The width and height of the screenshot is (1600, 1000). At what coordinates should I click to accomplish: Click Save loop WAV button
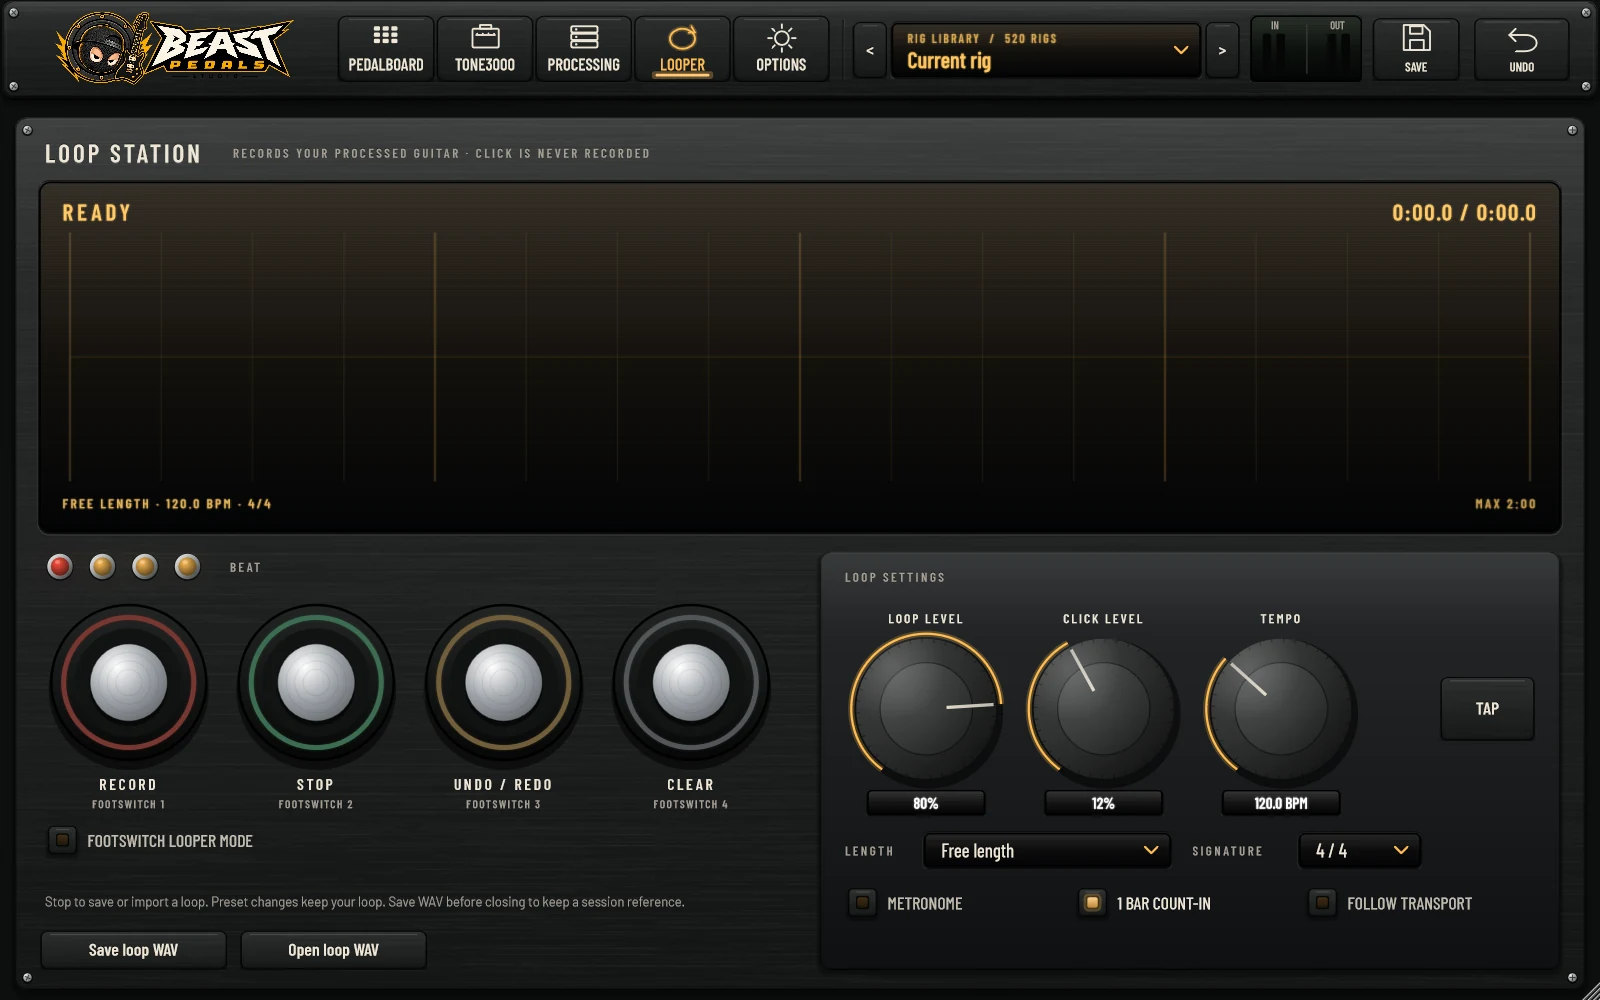pyautogui.click(x=133, y=950)
